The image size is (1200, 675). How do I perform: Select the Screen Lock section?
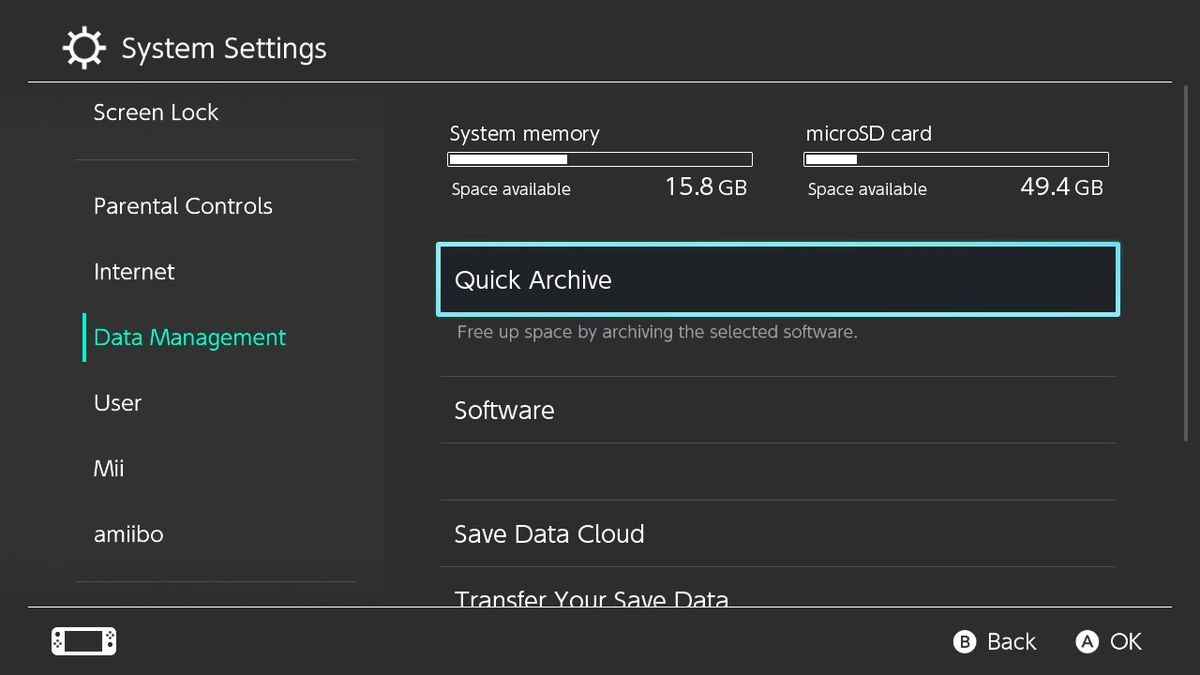click(156, 112)
